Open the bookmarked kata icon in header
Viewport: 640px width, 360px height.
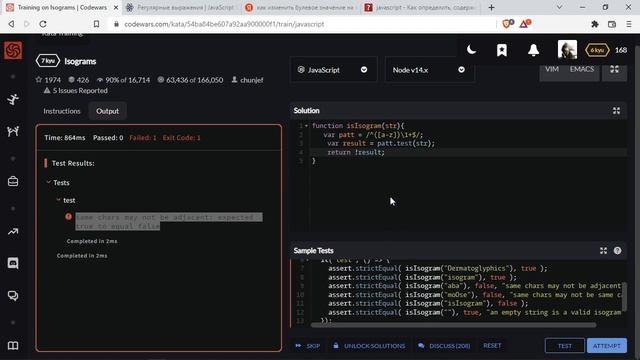[502, 50]
